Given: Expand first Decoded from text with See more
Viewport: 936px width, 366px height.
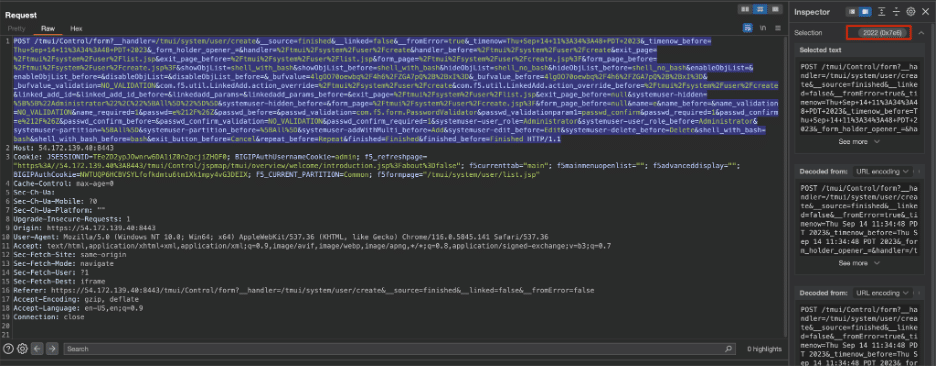Looking at the screenshot, I should tap(859, 263).
